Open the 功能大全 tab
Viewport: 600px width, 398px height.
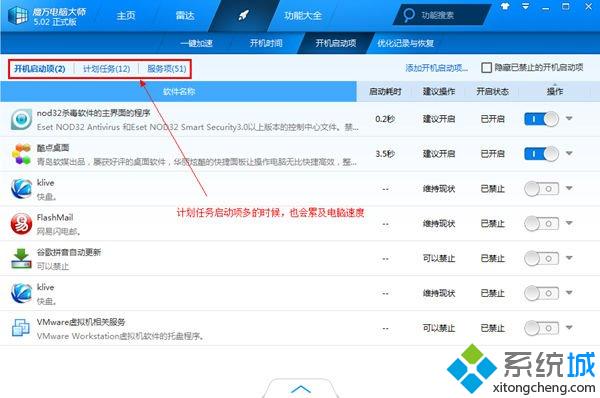[303, 16]
